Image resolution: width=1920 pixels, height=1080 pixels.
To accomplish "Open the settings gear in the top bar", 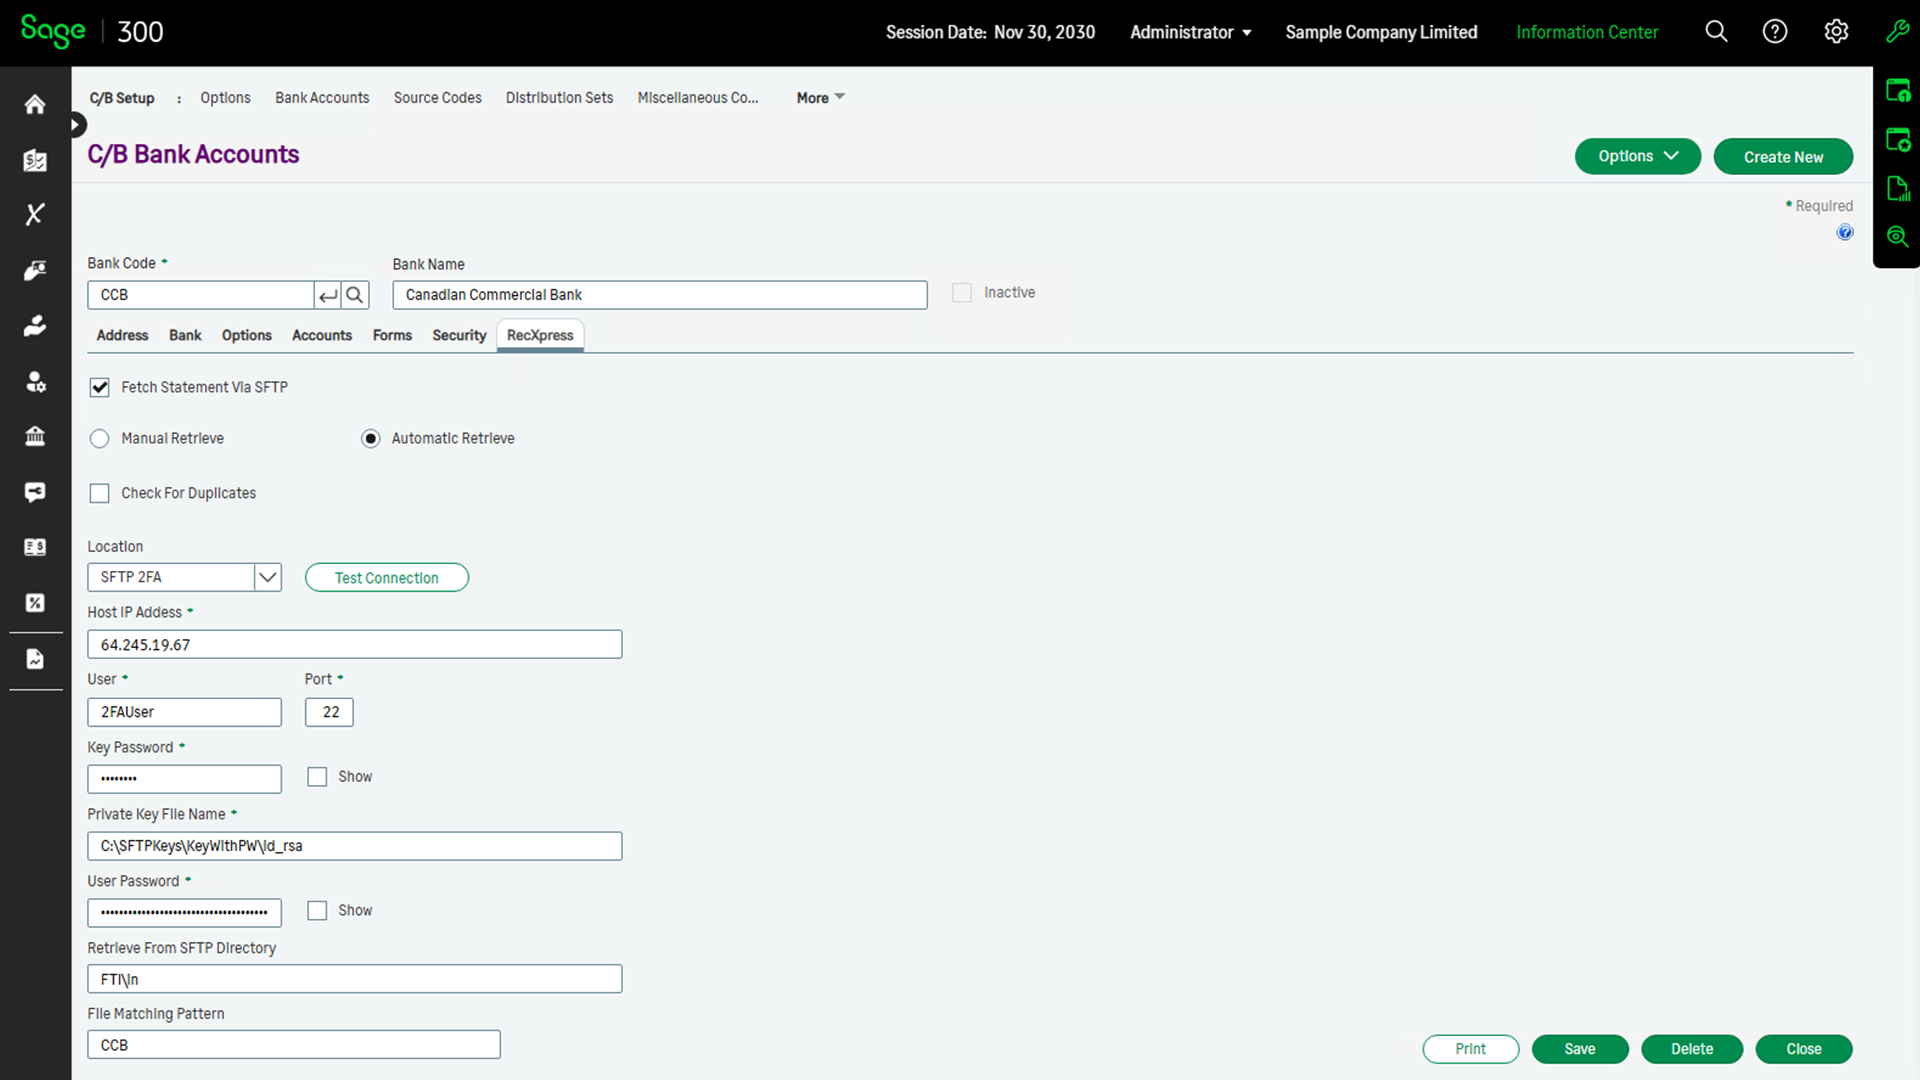I will [1836, 31].
